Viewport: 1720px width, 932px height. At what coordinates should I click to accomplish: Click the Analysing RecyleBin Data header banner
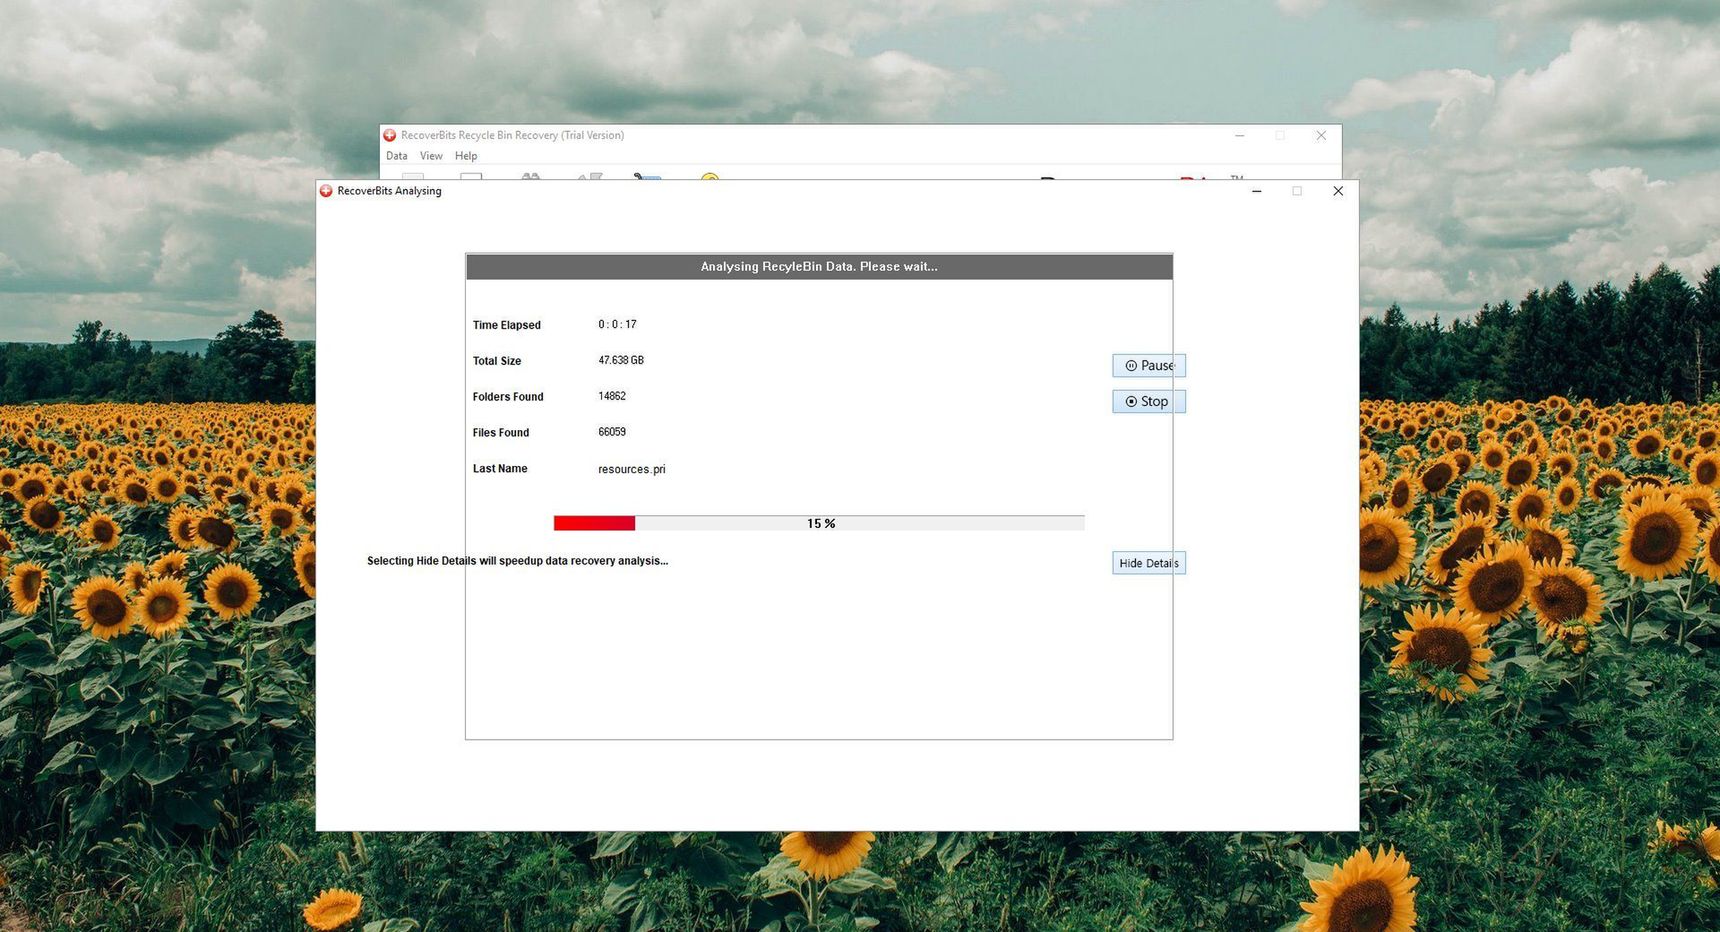coord(819,267)
